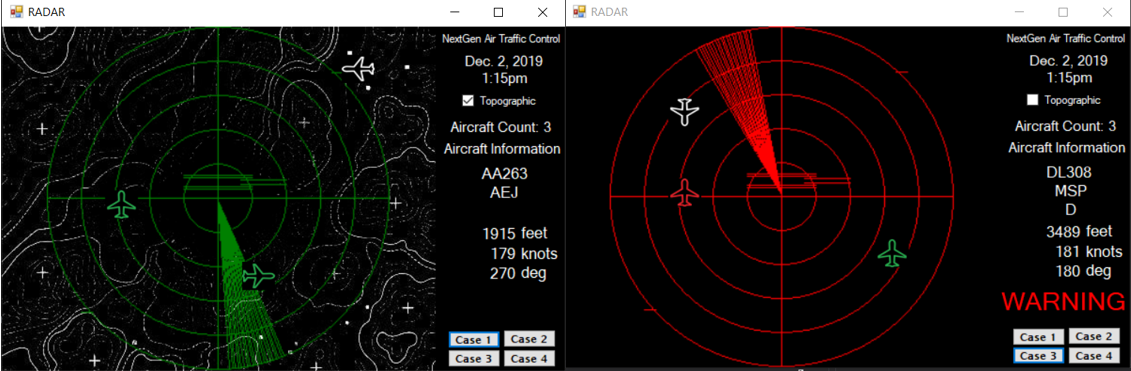Select the red aircraft icon in right radar
The width and height of the screenshot is (1131, 371).
coord(685,193)
